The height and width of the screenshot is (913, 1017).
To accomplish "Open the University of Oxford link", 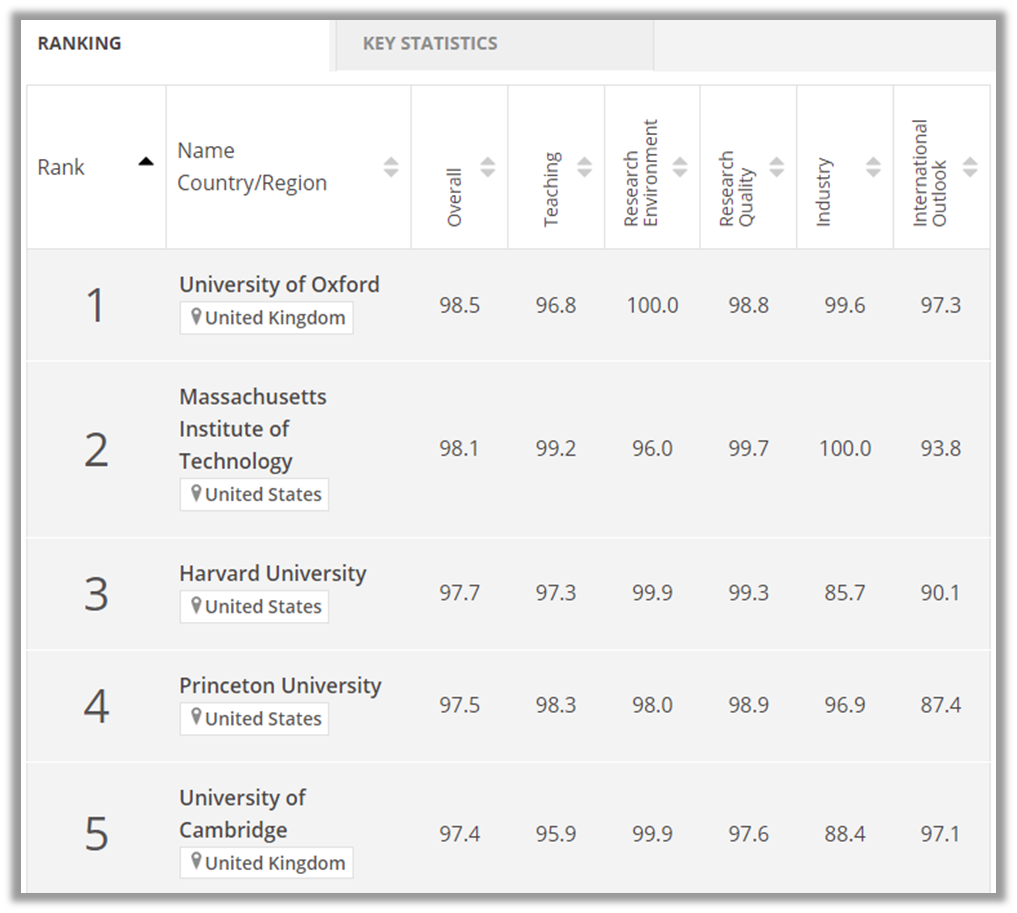I will pyautogui.click(x=279, y=284).
